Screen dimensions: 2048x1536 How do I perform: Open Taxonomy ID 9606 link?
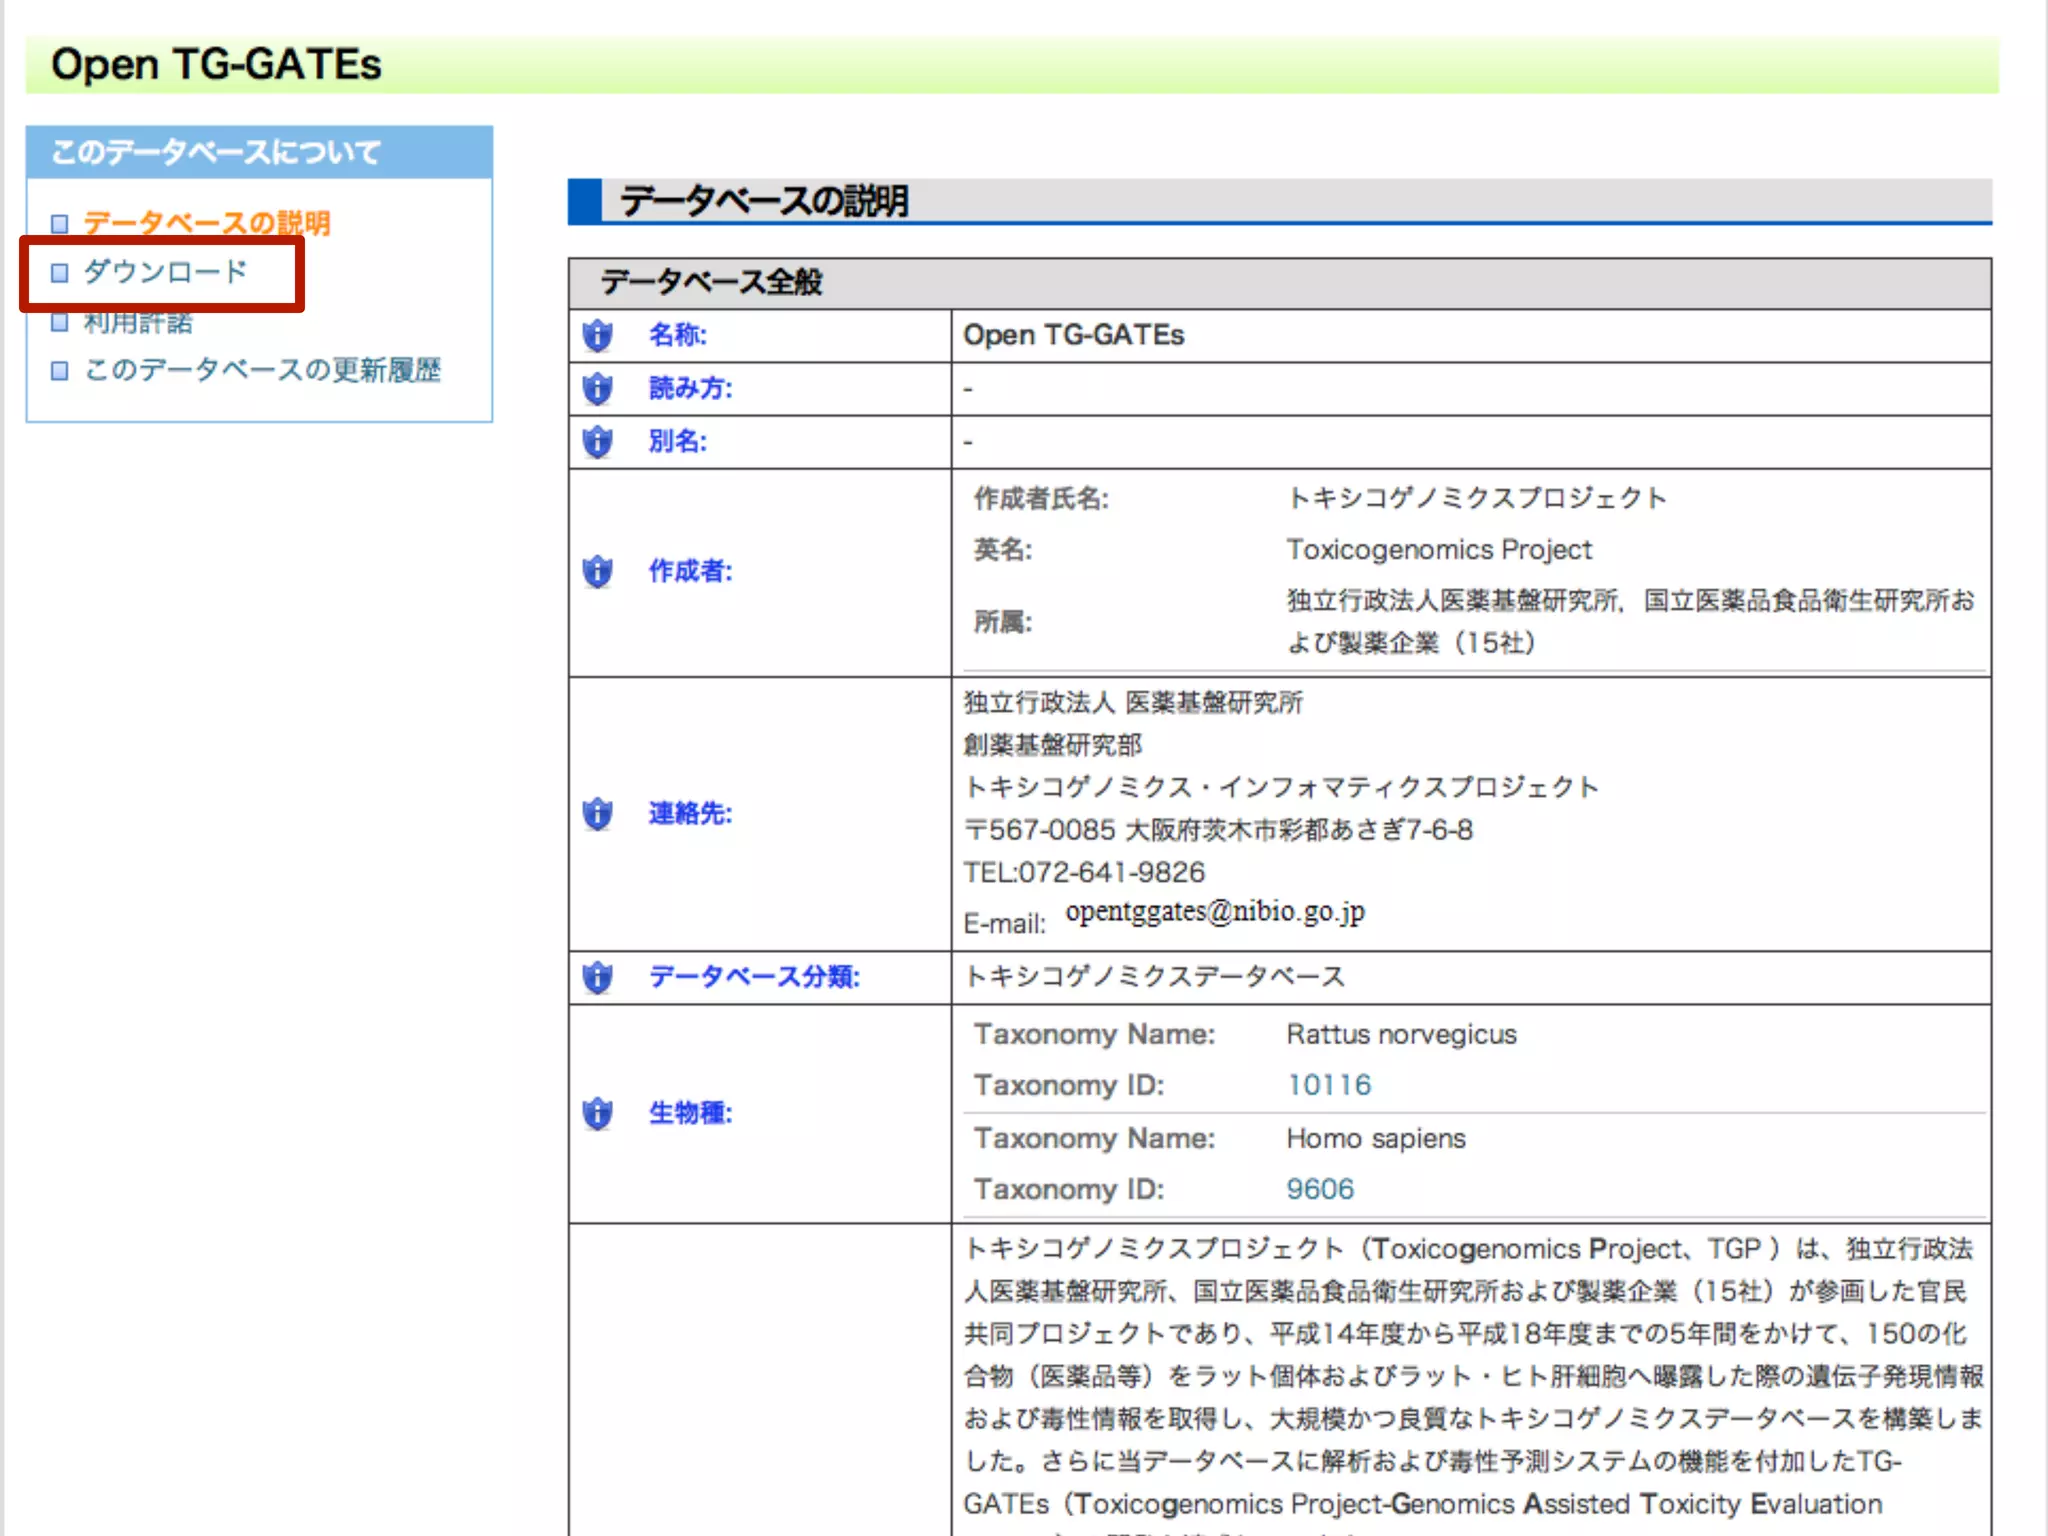tap(1319, 1189)
